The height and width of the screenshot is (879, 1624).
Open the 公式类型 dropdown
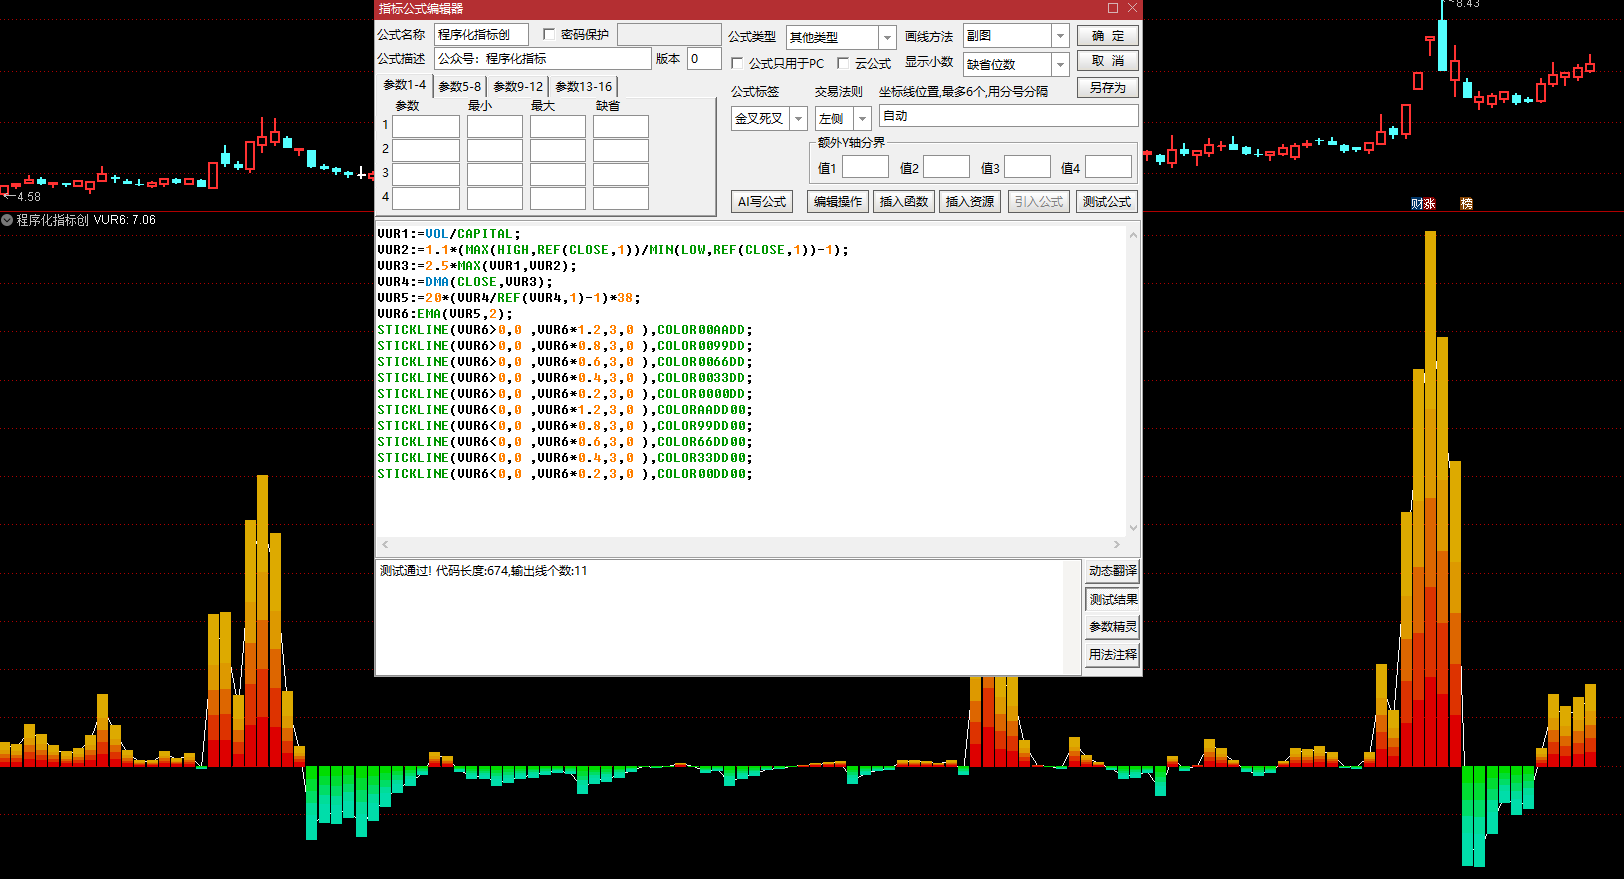(886, 37)
